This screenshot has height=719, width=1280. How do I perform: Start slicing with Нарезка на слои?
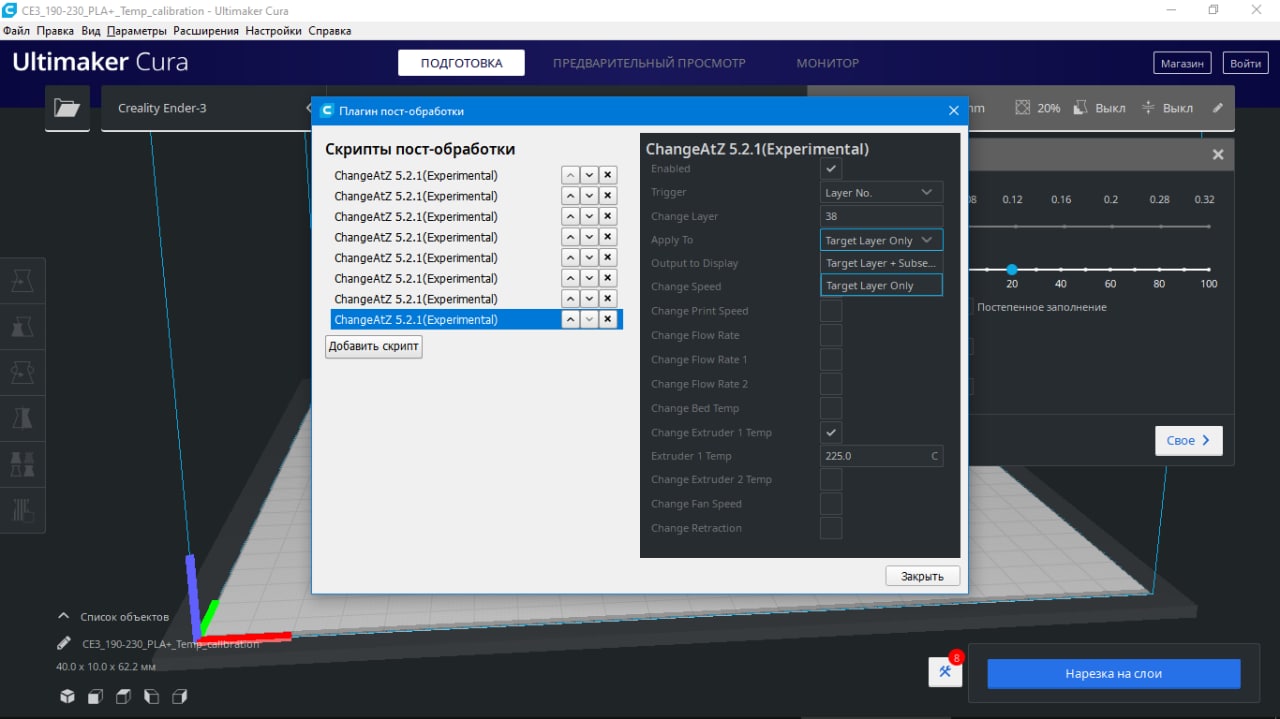(1114, 674)
